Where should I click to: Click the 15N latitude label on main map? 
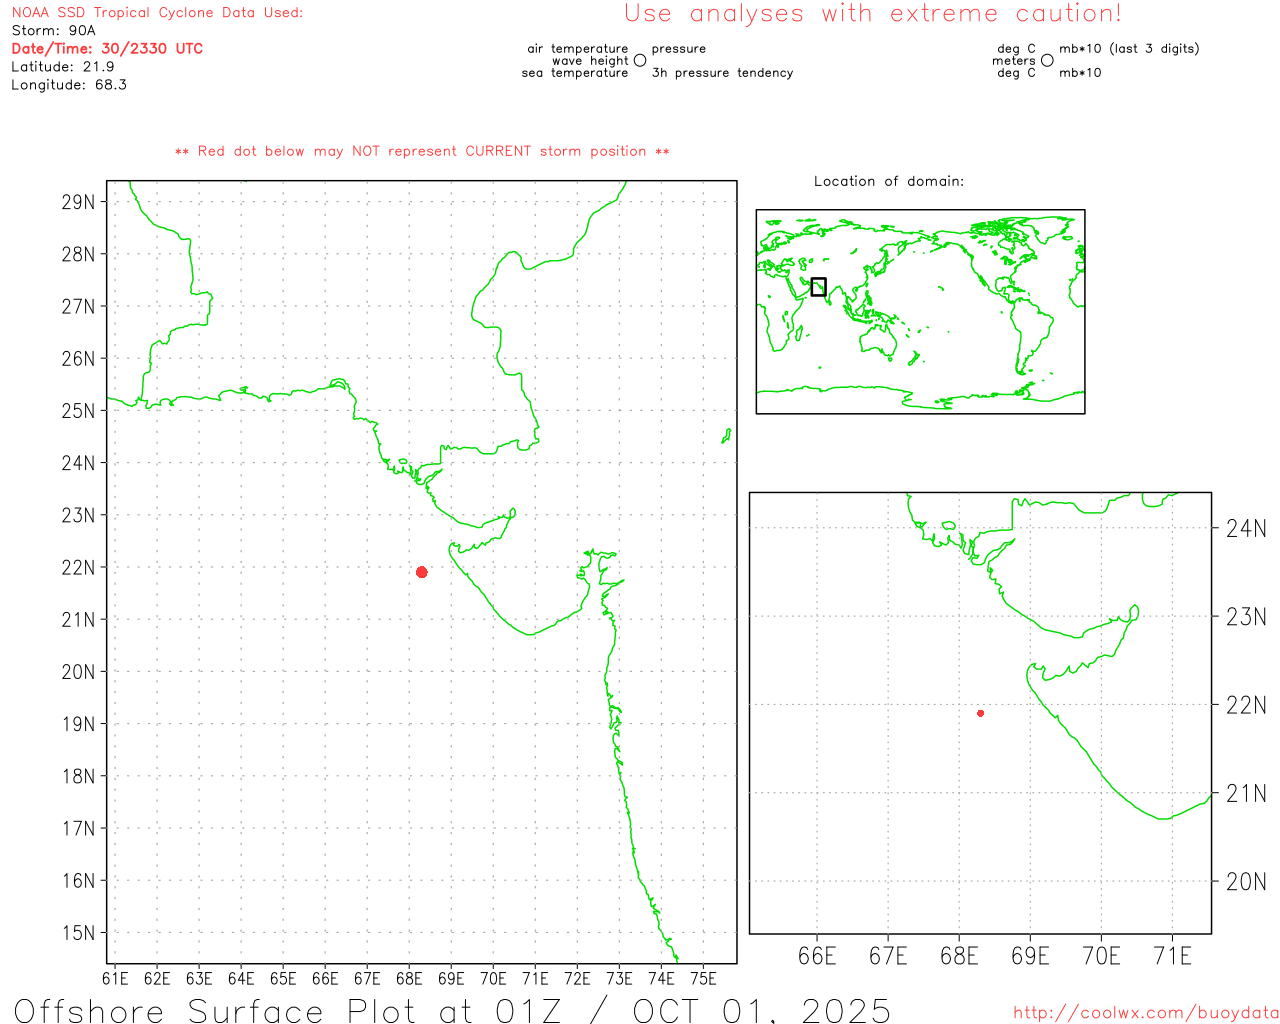[x=79, y=933]
